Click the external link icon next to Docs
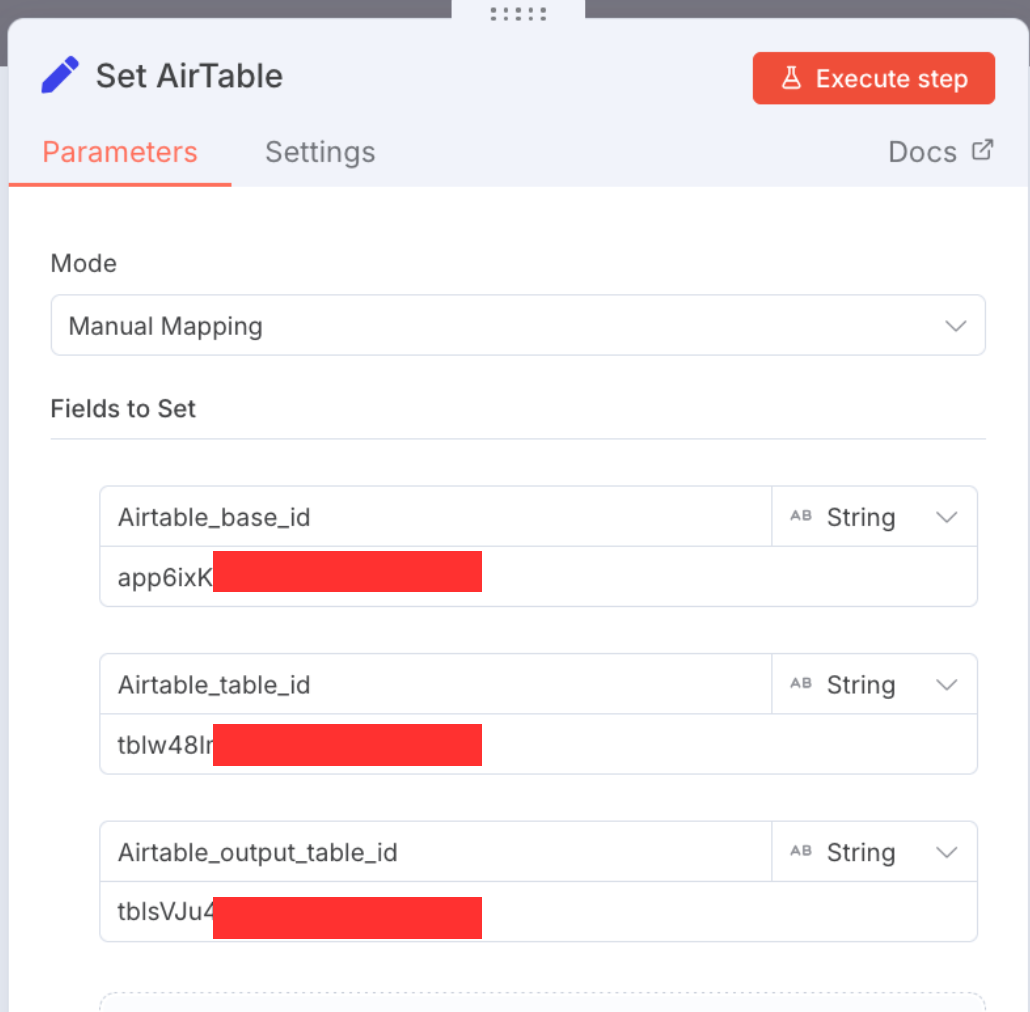The height and width of the screenshot is (1012, 1030). (x=983, y=151)
